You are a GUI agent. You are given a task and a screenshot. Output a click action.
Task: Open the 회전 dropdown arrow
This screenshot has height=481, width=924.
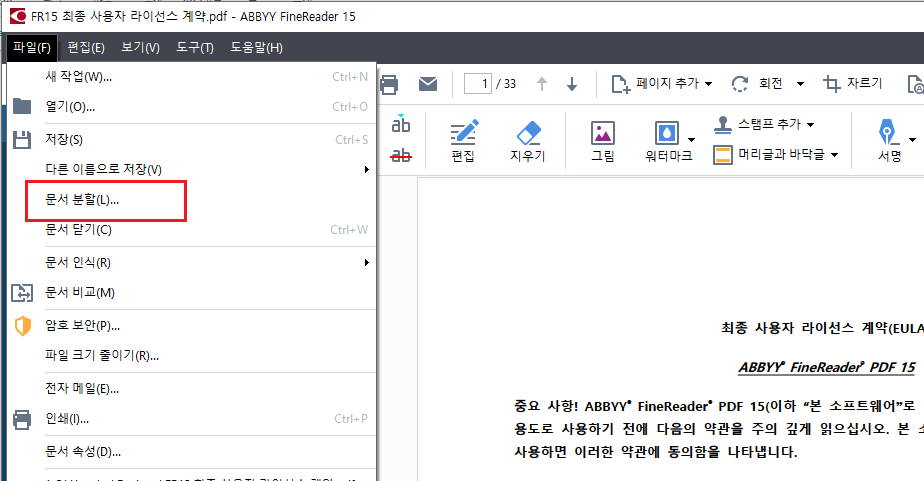[800, 84]
